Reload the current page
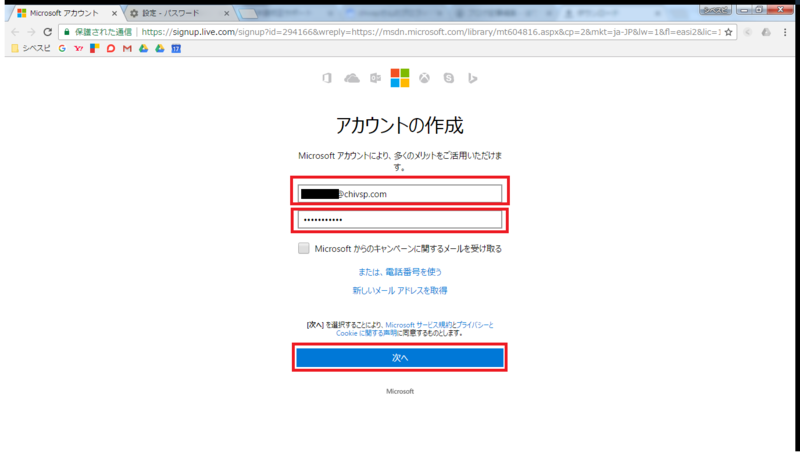Screen dimensions: 800x456 click(x=47, y=32)
